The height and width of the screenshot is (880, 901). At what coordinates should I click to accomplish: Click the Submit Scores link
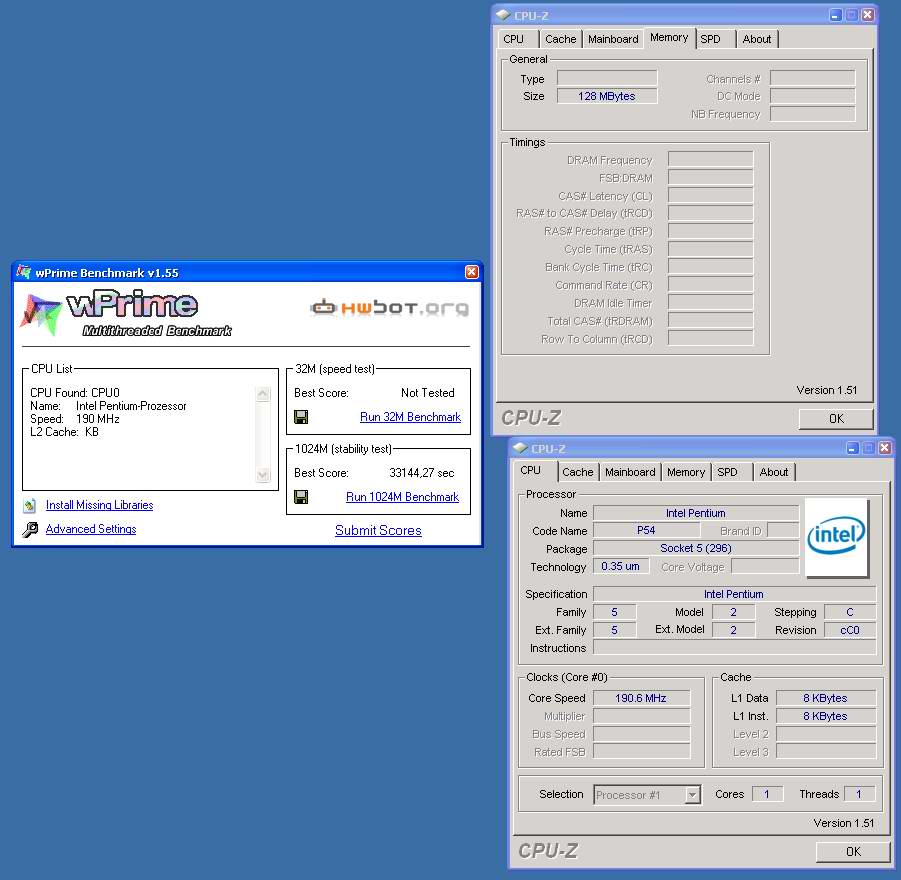point(378,530)
